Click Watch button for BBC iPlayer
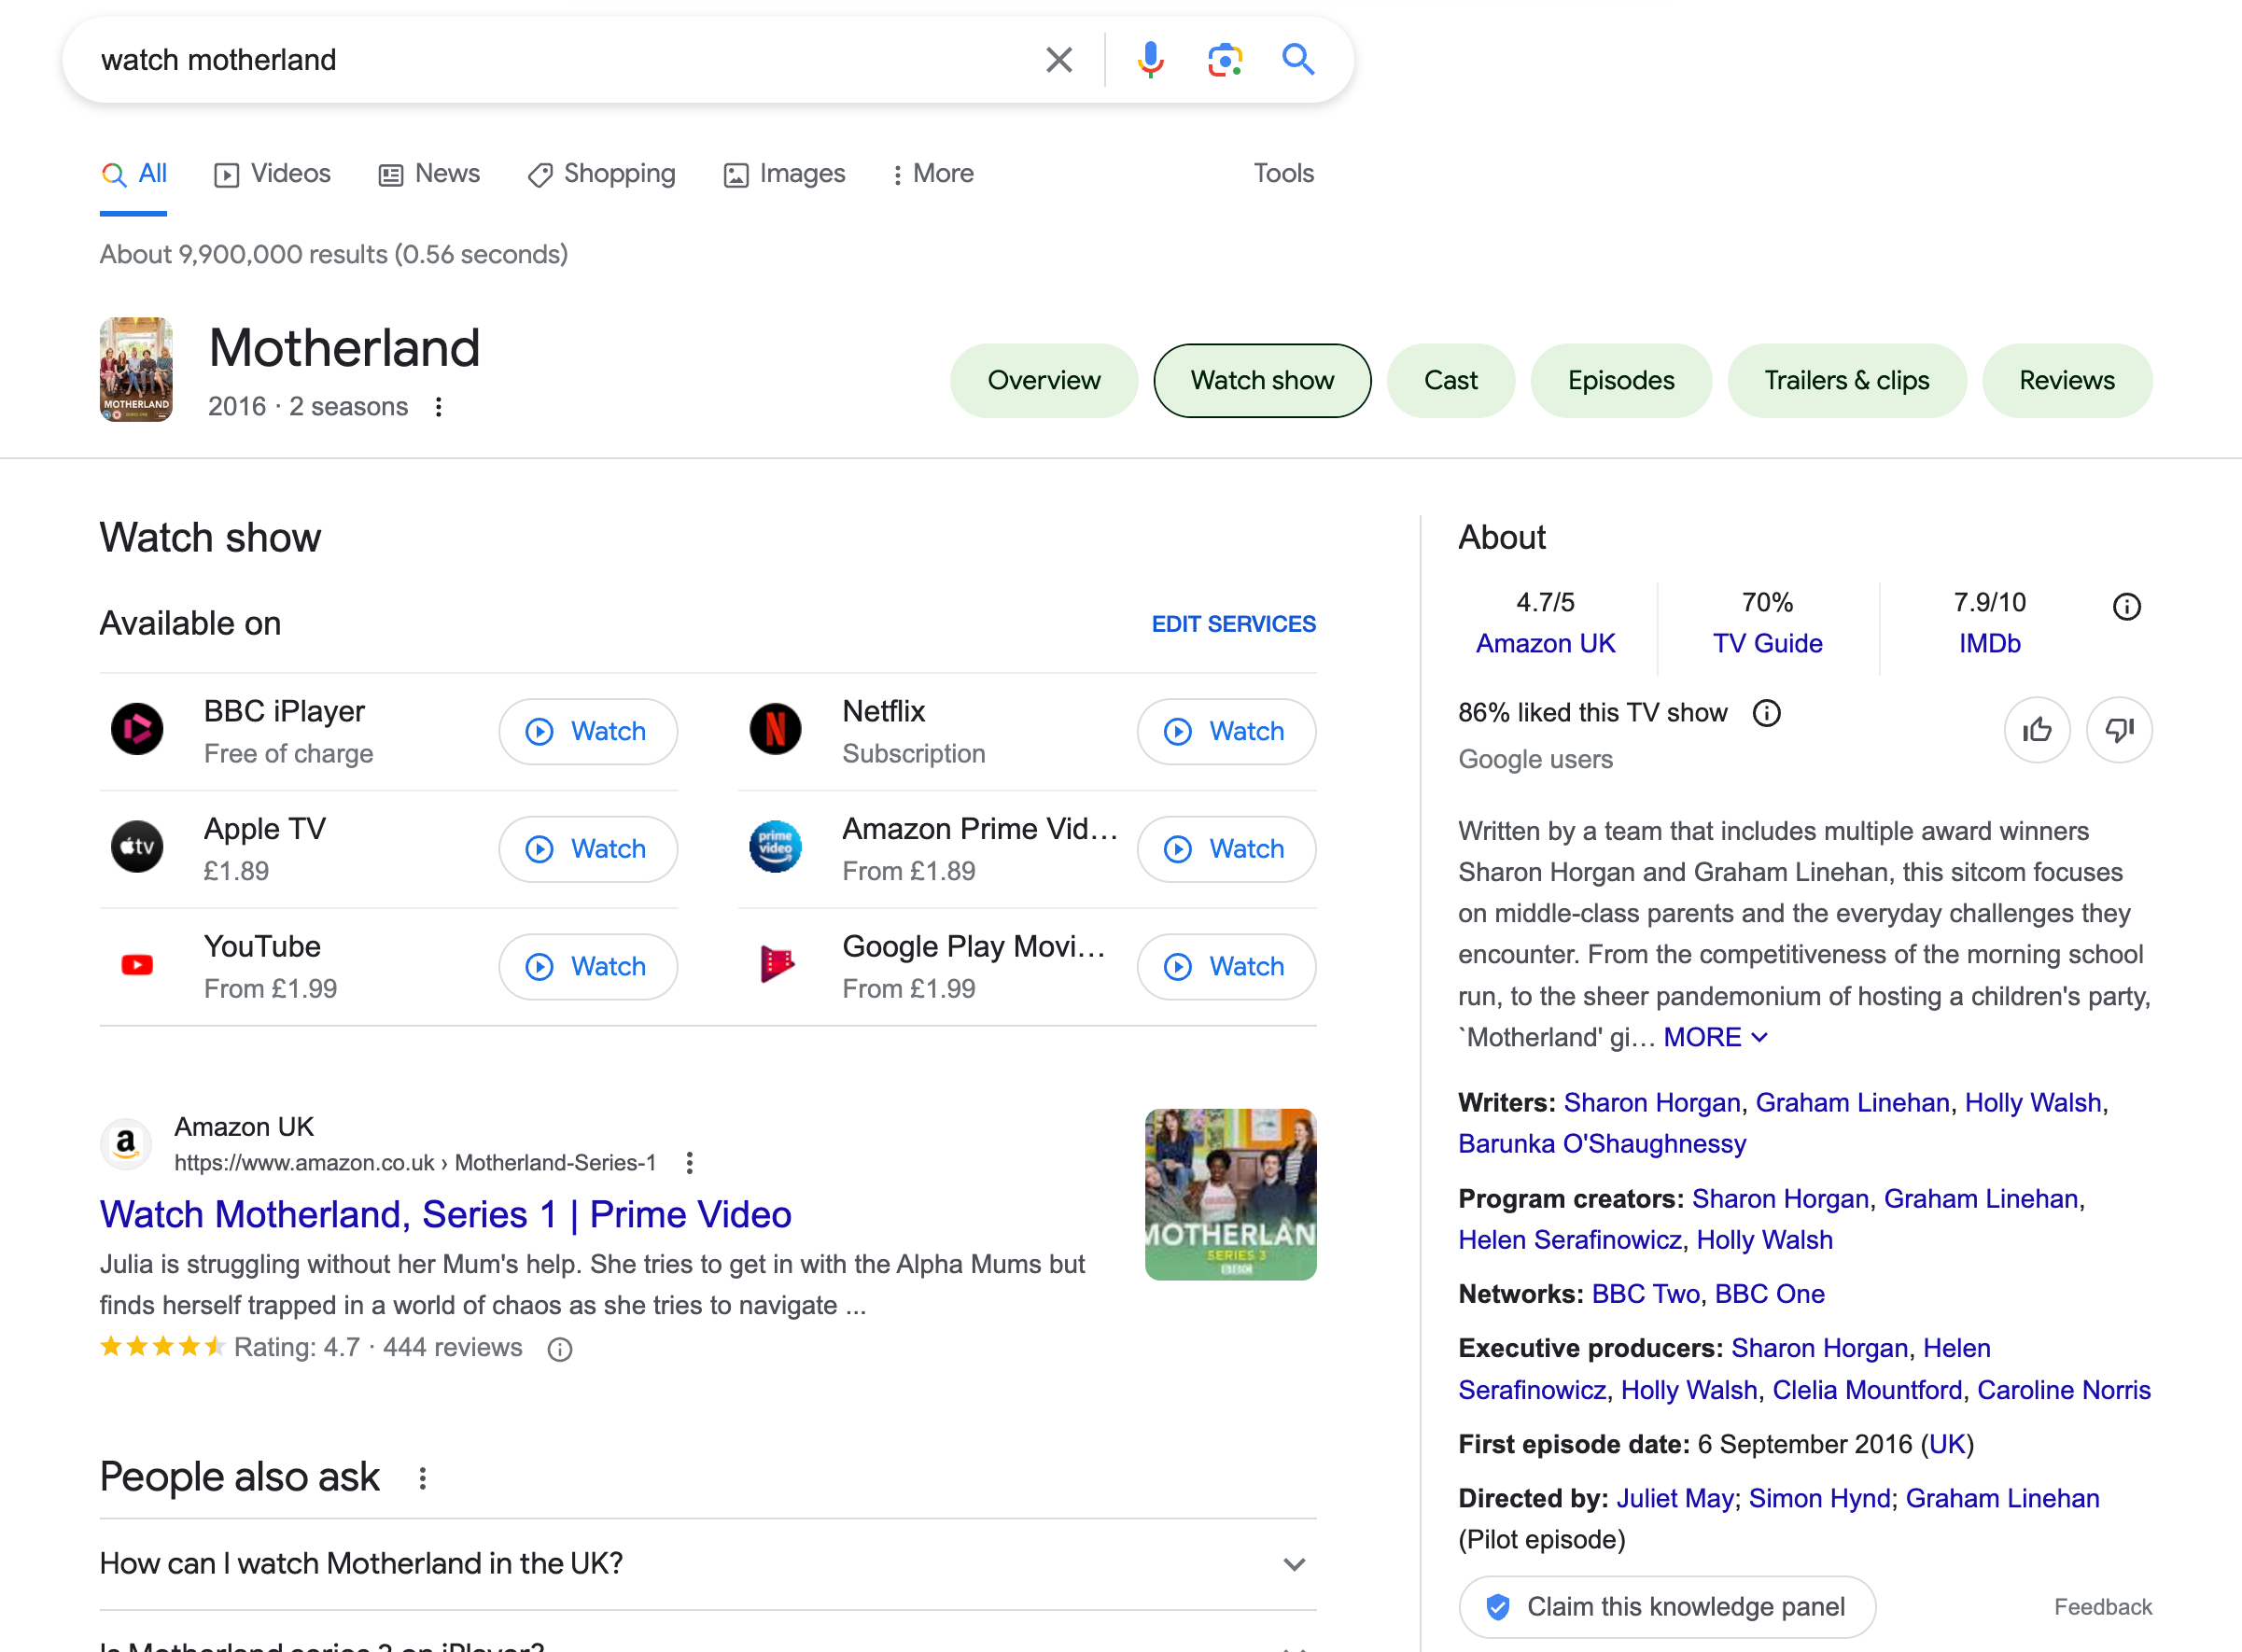This screenshot has width=2242, height=1652. point(587,731)
